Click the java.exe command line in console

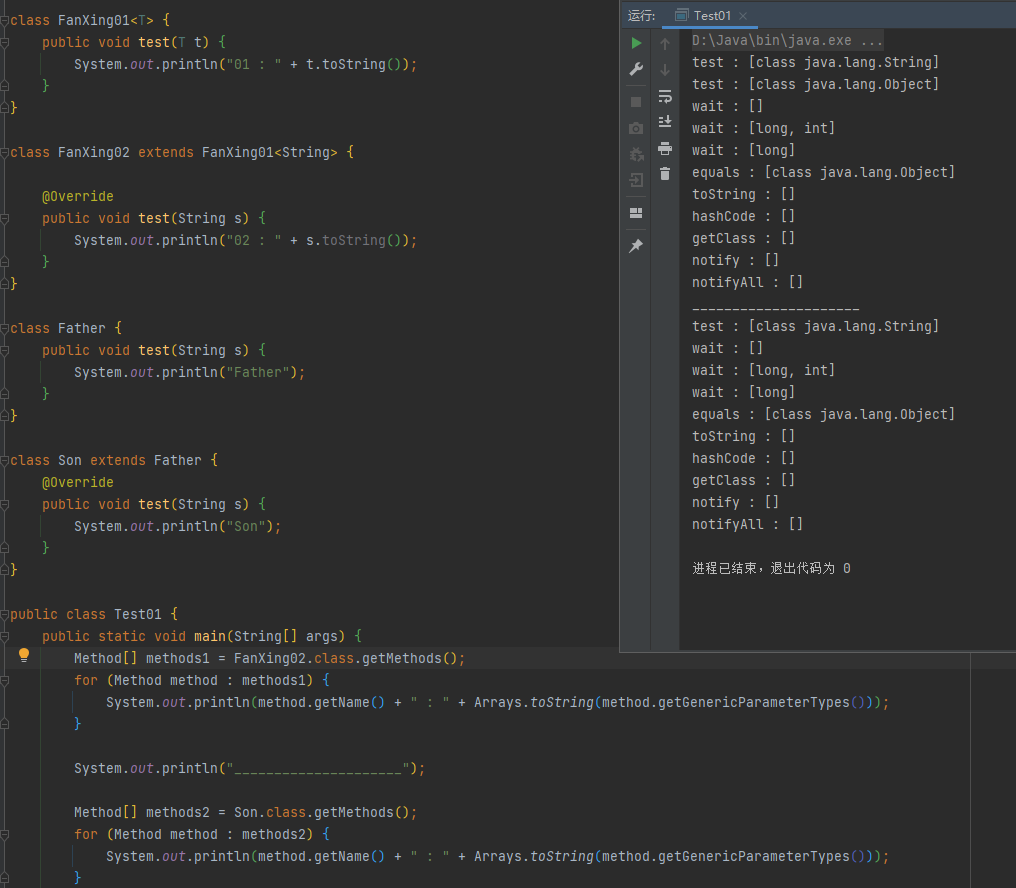(787, 40)
